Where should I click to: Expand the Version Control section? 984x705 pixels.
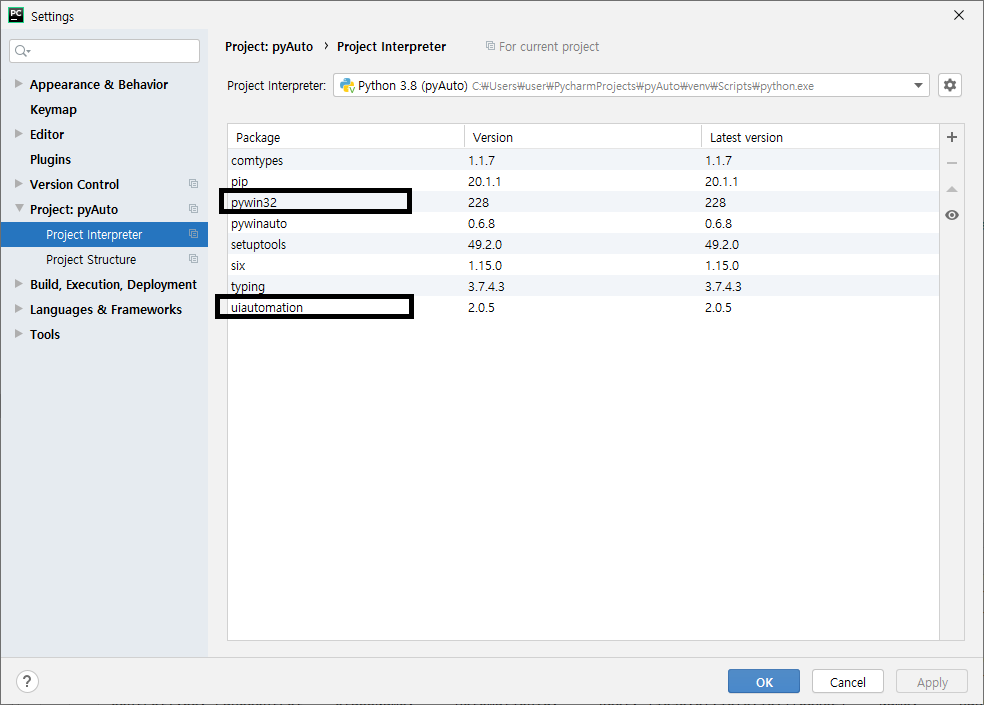[19, 184]
